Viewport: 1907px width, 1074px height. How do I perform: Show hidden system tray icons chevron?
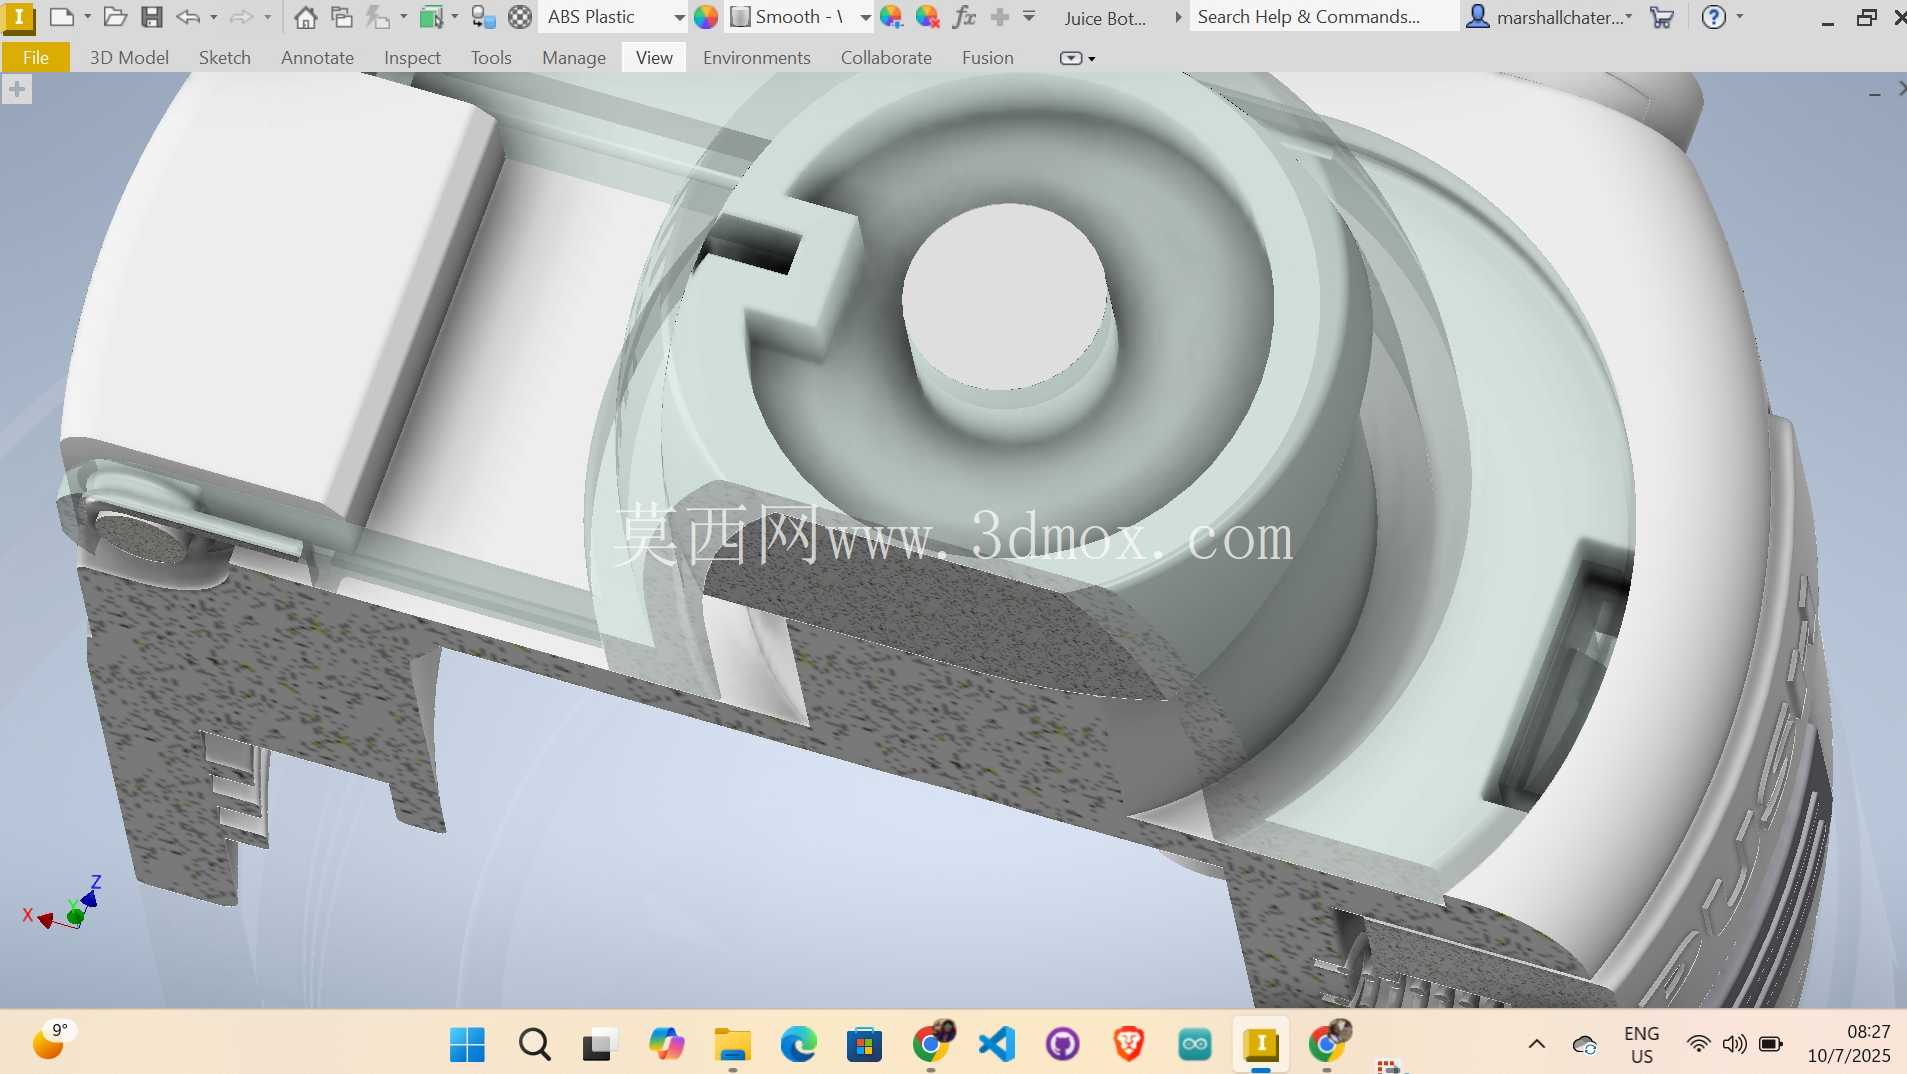(x=1537, y=1044)
